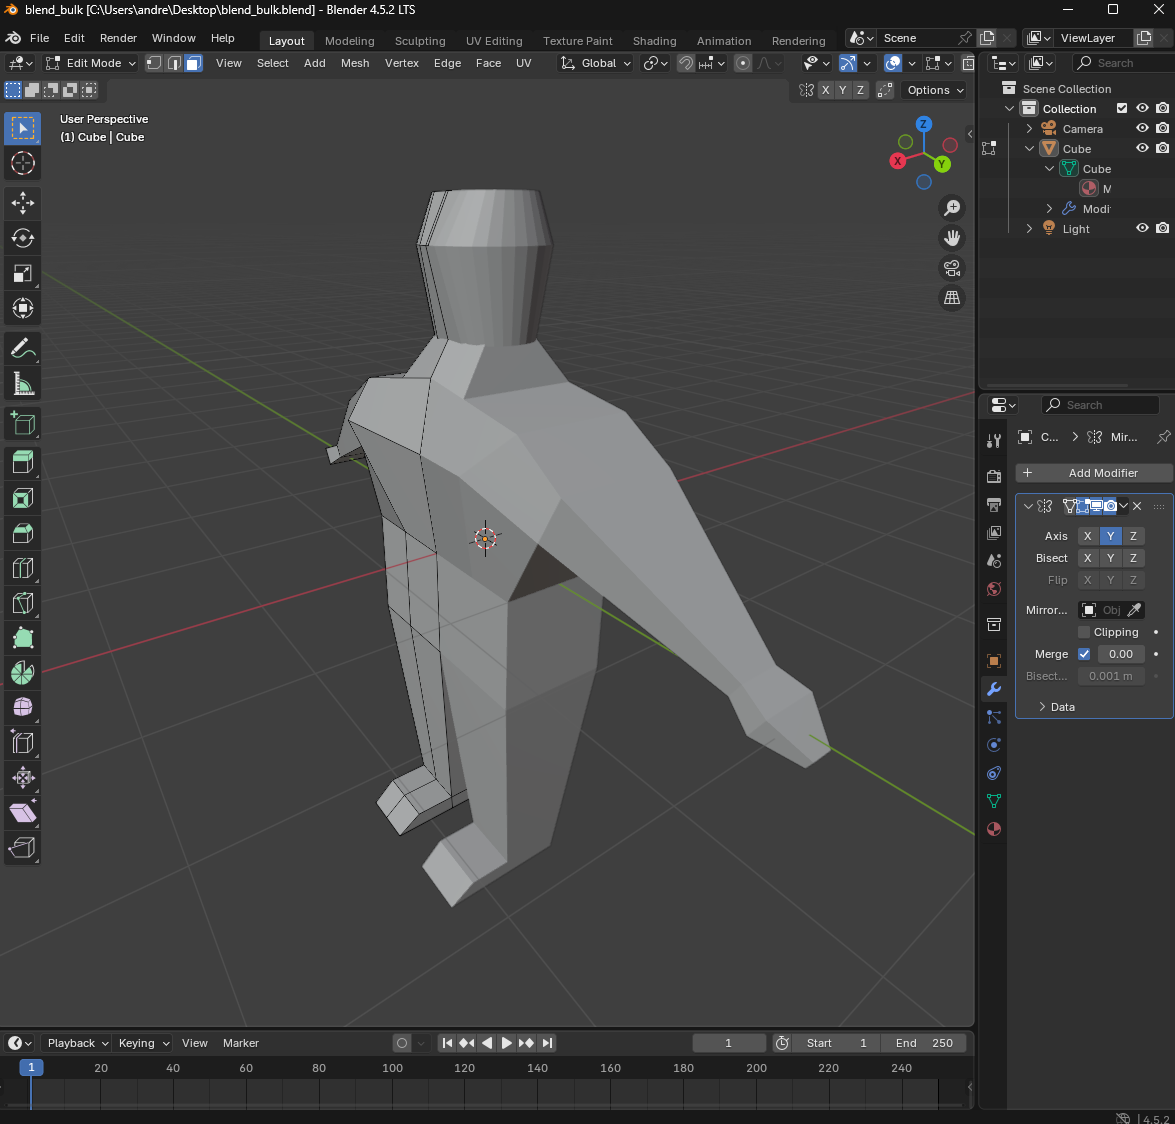1175x1124 pixels.
Task: Open the Render properties tab
Action: pyautogui.click(x=994, y=477)
